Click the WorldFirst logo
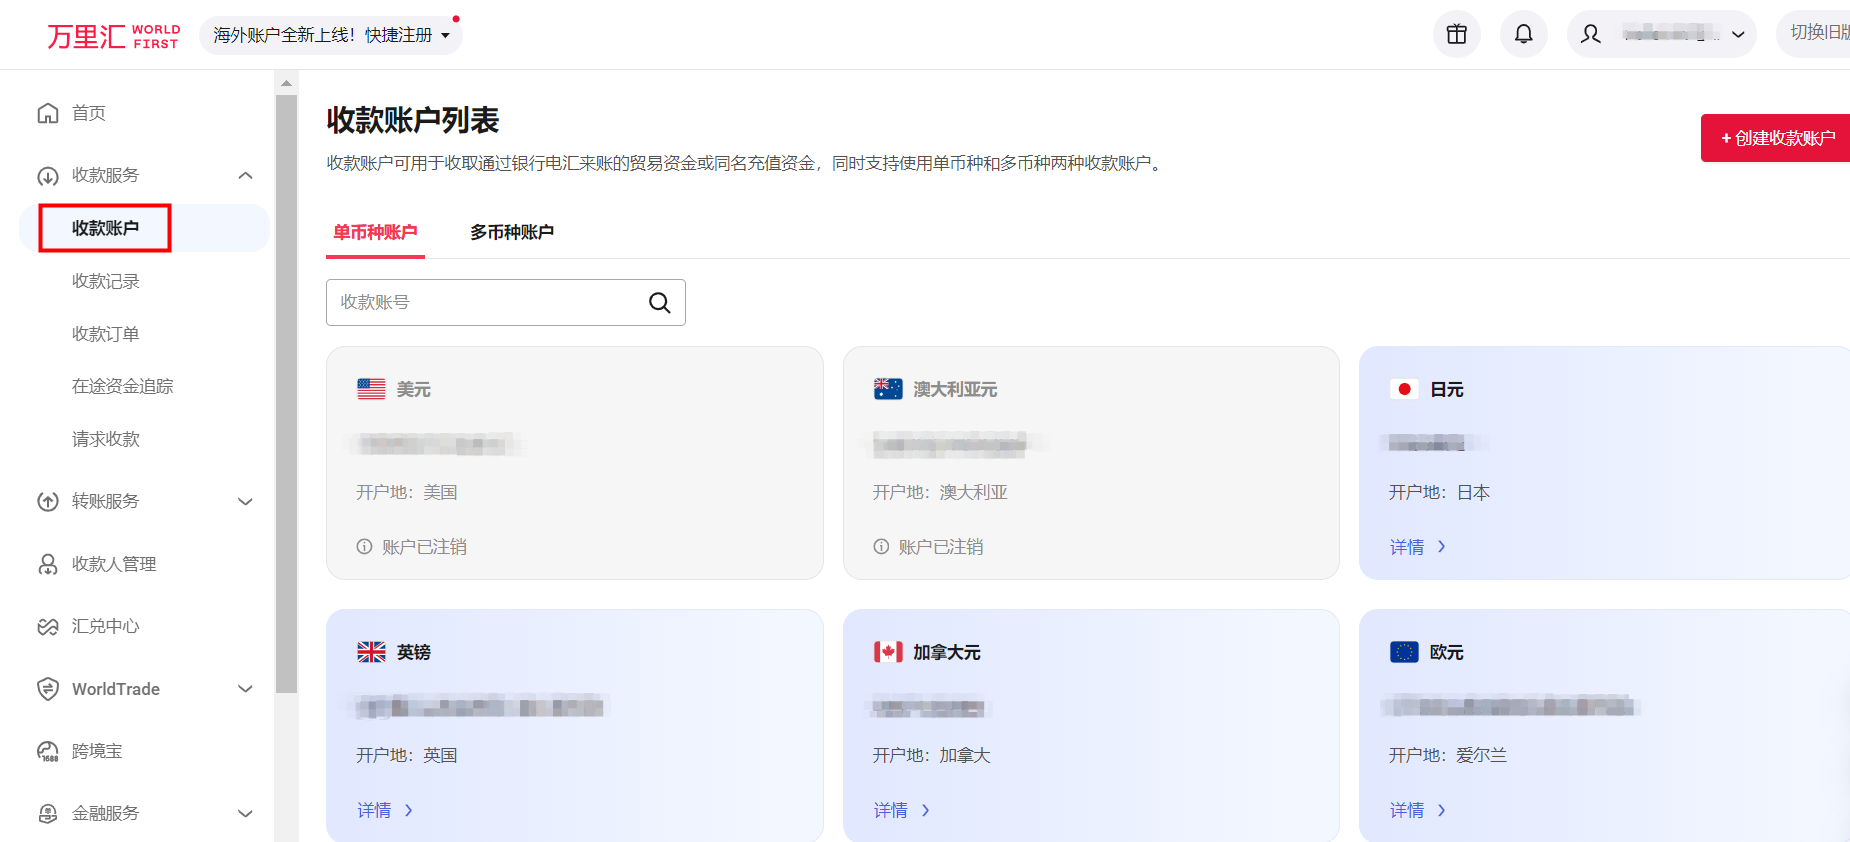This screenshot has height=842, width=1850. click(113, 36)
